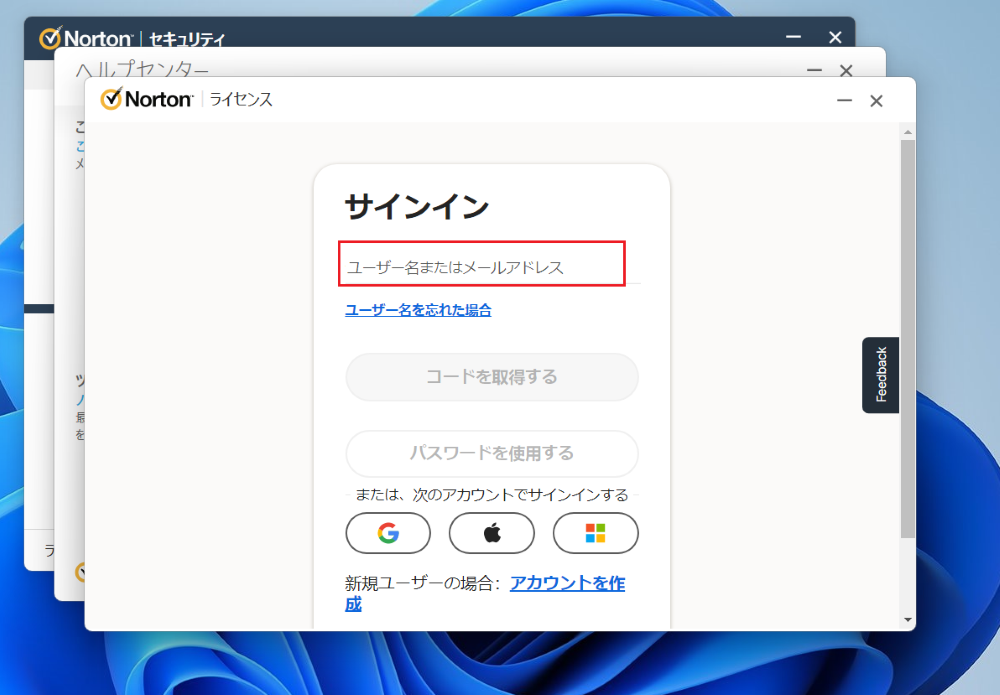This screenshot has height=695, width=1000.
Task: Click the ヘルプセンター window title
Action: pos(142,69)
